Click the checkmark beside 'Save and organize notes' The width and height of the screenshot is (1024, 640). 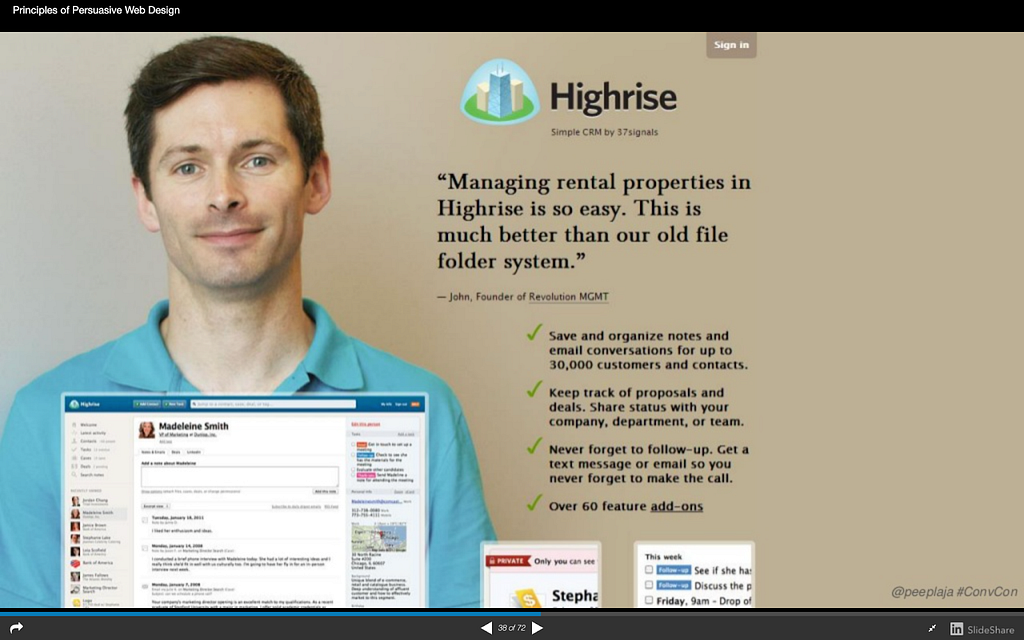point(535,332)
